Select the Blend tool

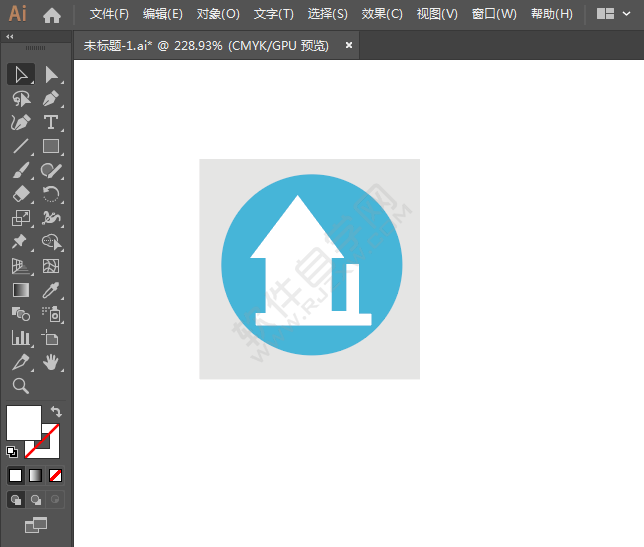coord(21,315)
